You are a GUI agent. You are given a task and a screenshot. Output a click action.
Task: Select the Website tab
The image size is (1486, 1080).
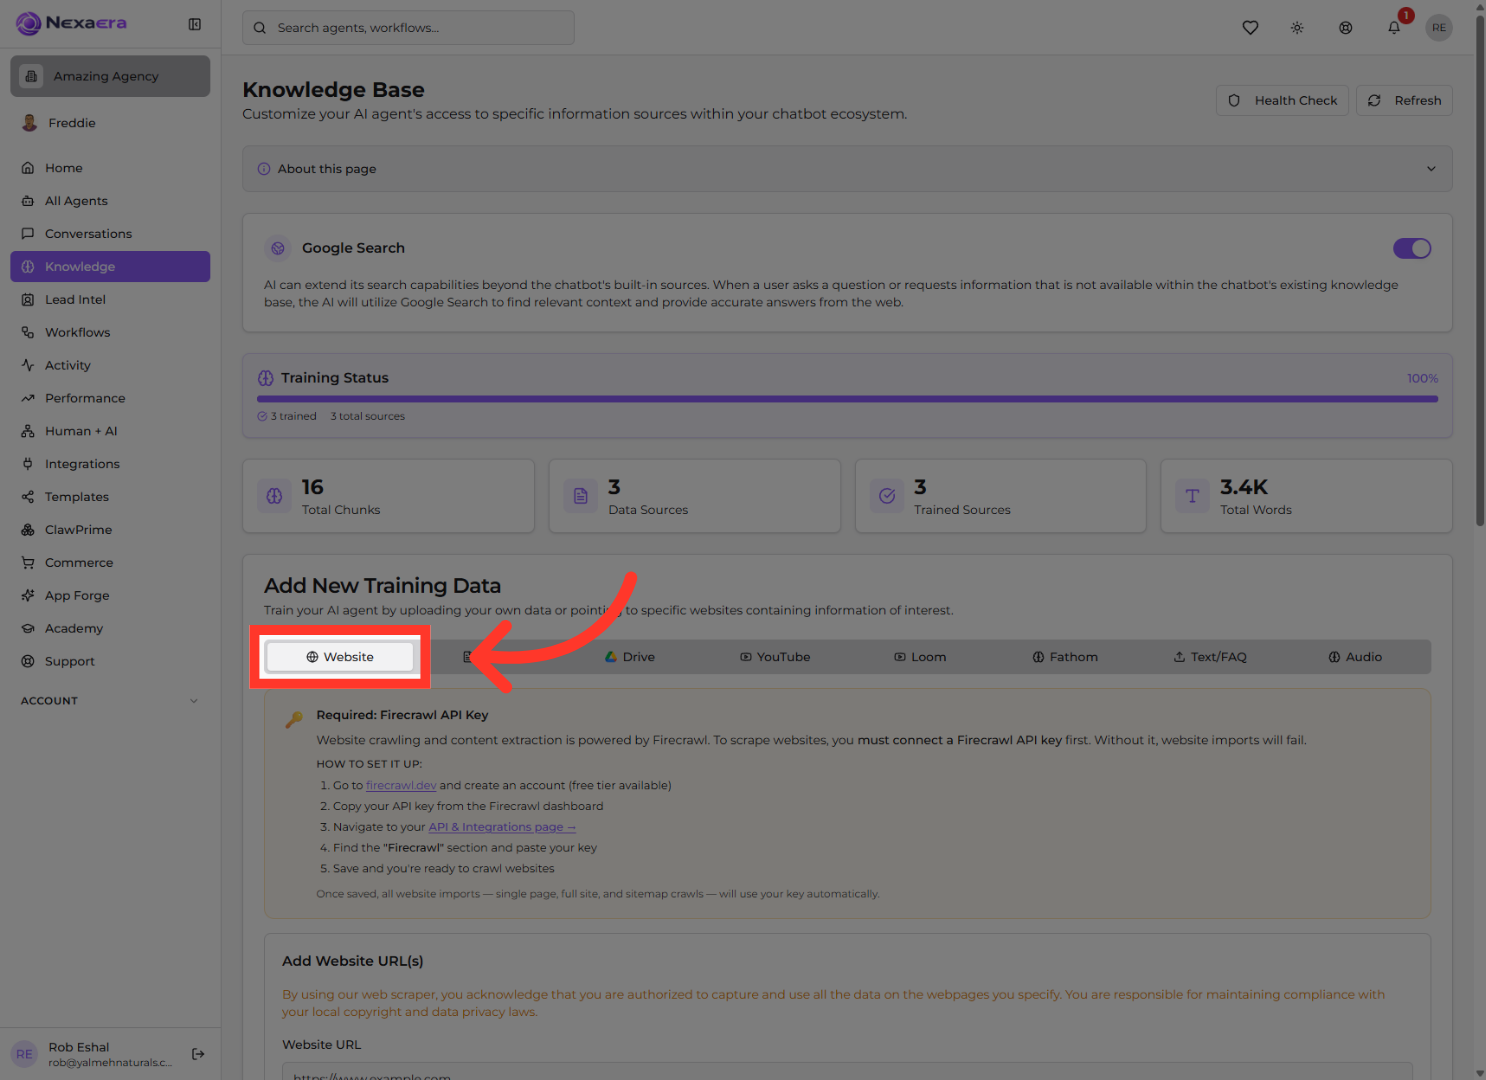click(x=340, y=657)
